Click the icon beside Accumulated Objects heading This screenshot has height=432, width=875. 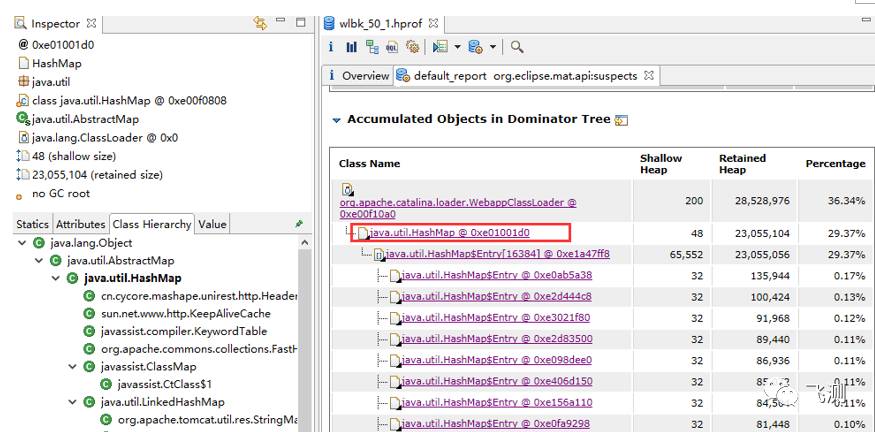(621, 120)
